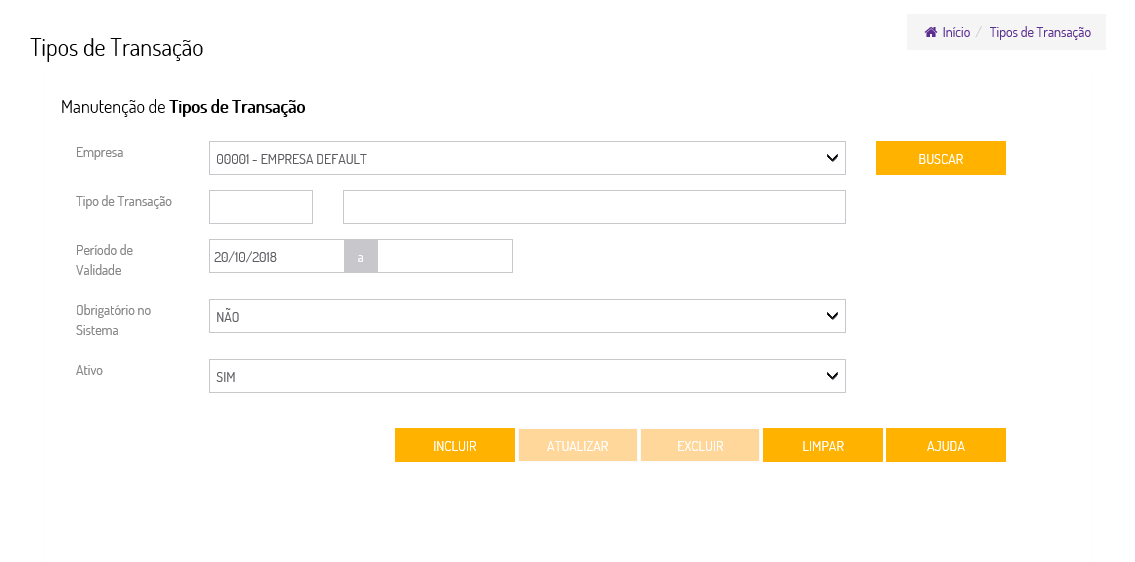This screenshot has width=1135, height=562.
Task: Open the Obrigatório no Sistema dropdown
Action: [x=527, y=316]
